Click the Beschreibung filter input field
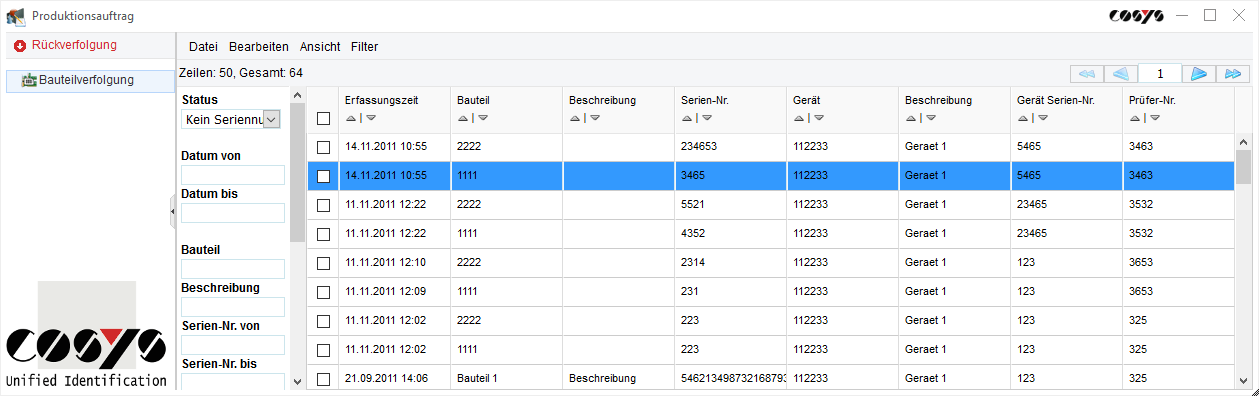Image resolution: width=1259 pixels, height=396 pixels. click(233, 307)
